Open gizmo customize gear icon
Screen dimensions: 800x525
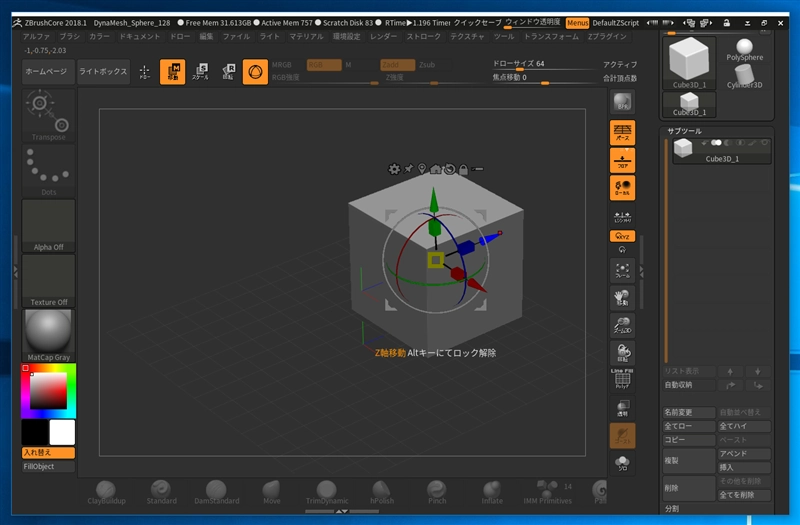click(x=394, y=169)
